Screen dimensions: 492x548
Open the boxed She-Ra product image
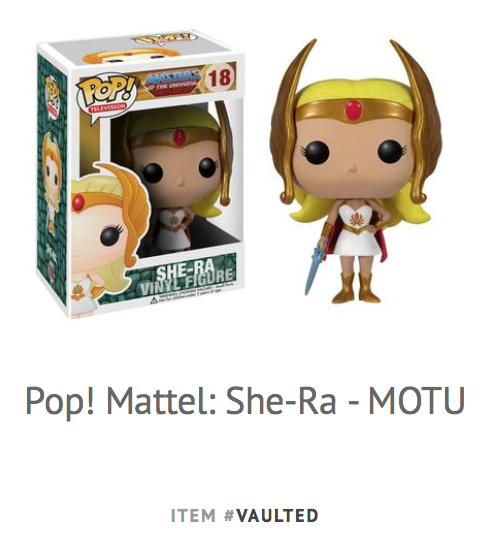[x=140, y=174]
